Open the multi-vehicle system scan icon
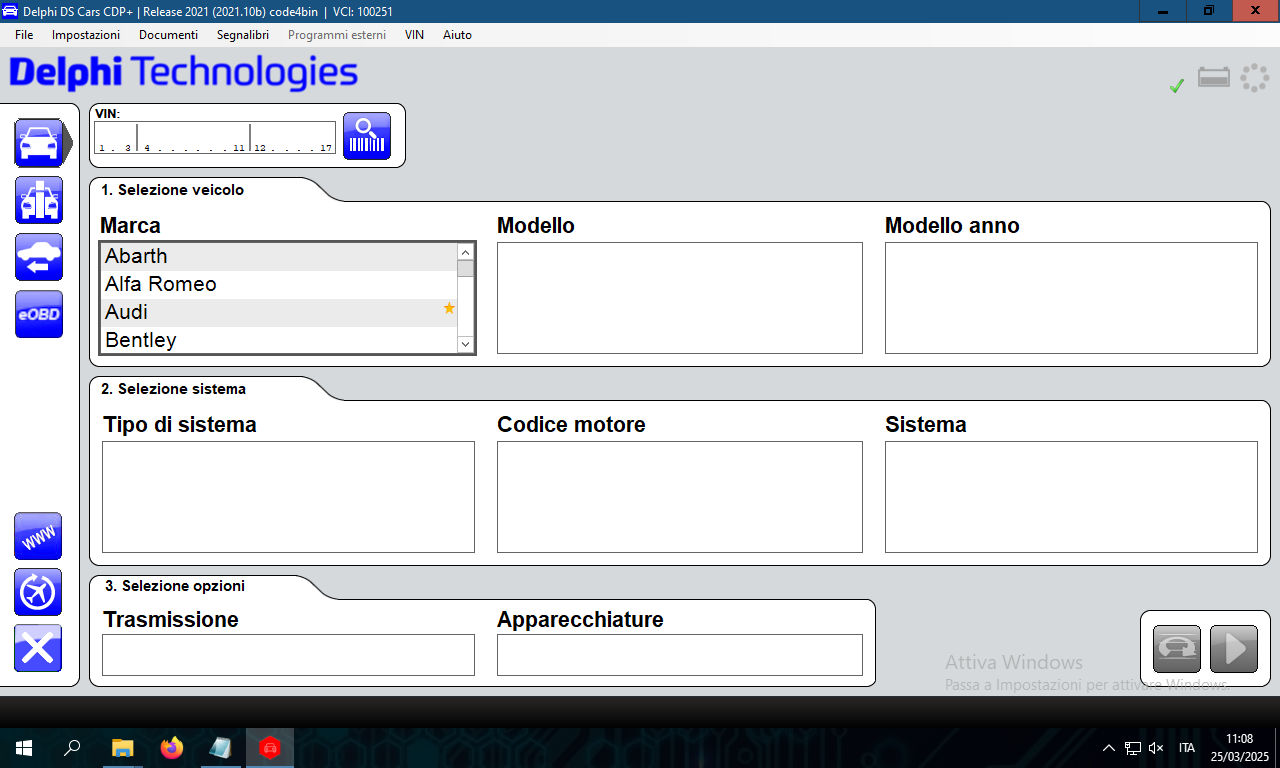 (x=39, y=200)
